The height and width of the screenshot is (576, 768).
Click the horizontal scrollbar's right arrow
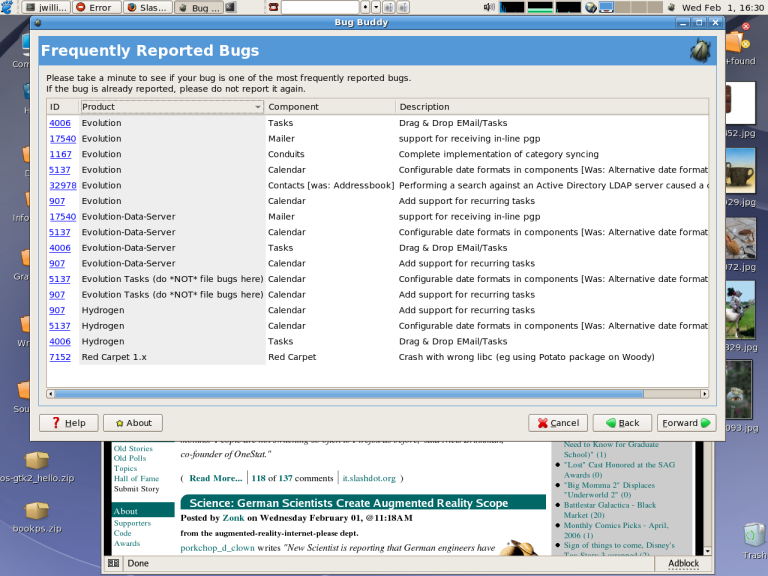point(704,394)
